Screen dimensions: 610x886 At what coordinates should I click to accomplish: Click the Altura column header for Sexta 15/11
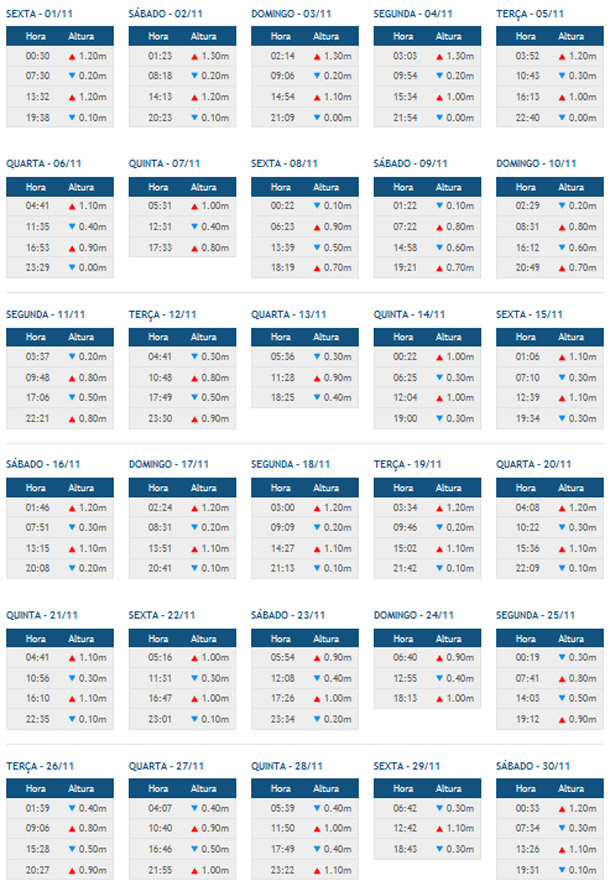[571, 336]
